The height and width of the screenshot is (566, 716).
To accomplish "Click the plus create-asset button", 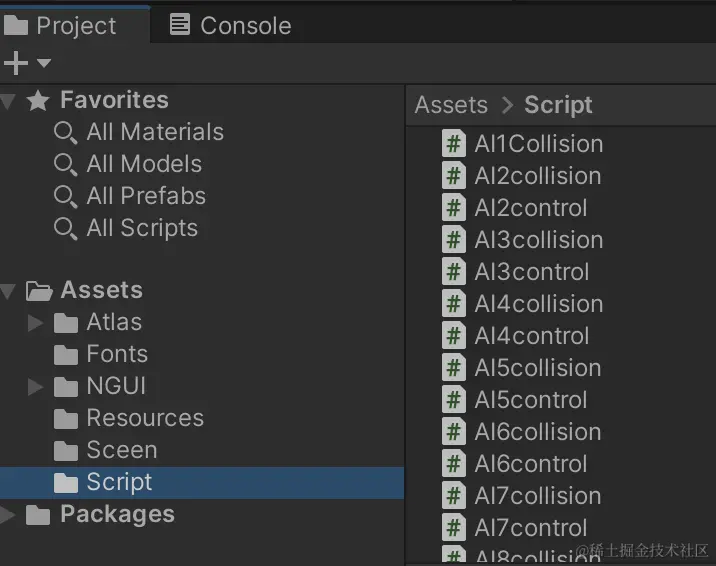I will point(16,64).
